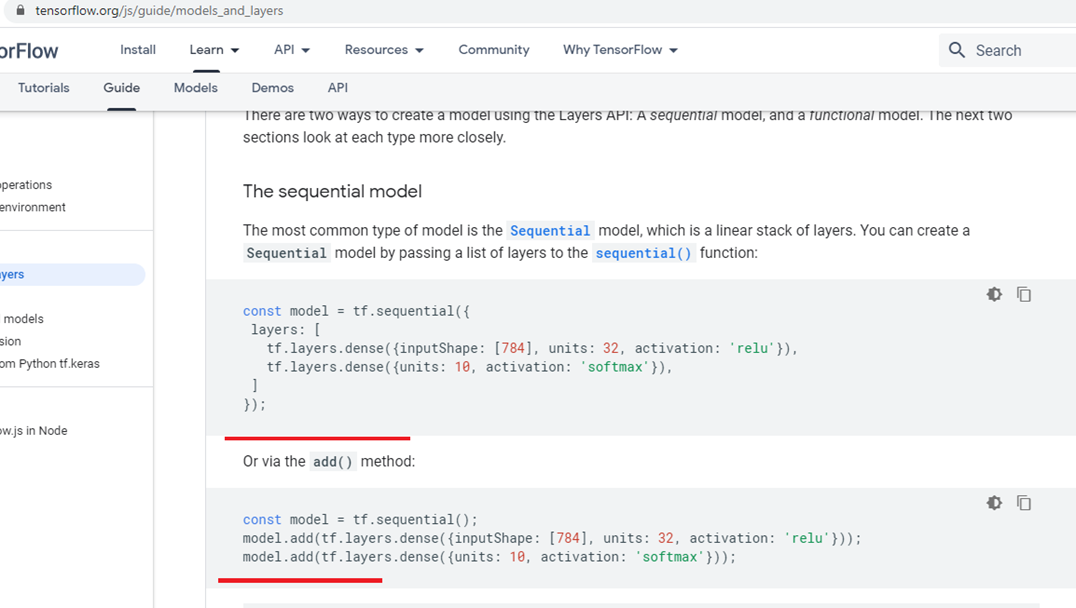Expand the Learn dropdown menu
Image resolution: width=1076 pixels, height=608 pixels.
[x=214, y=49]
